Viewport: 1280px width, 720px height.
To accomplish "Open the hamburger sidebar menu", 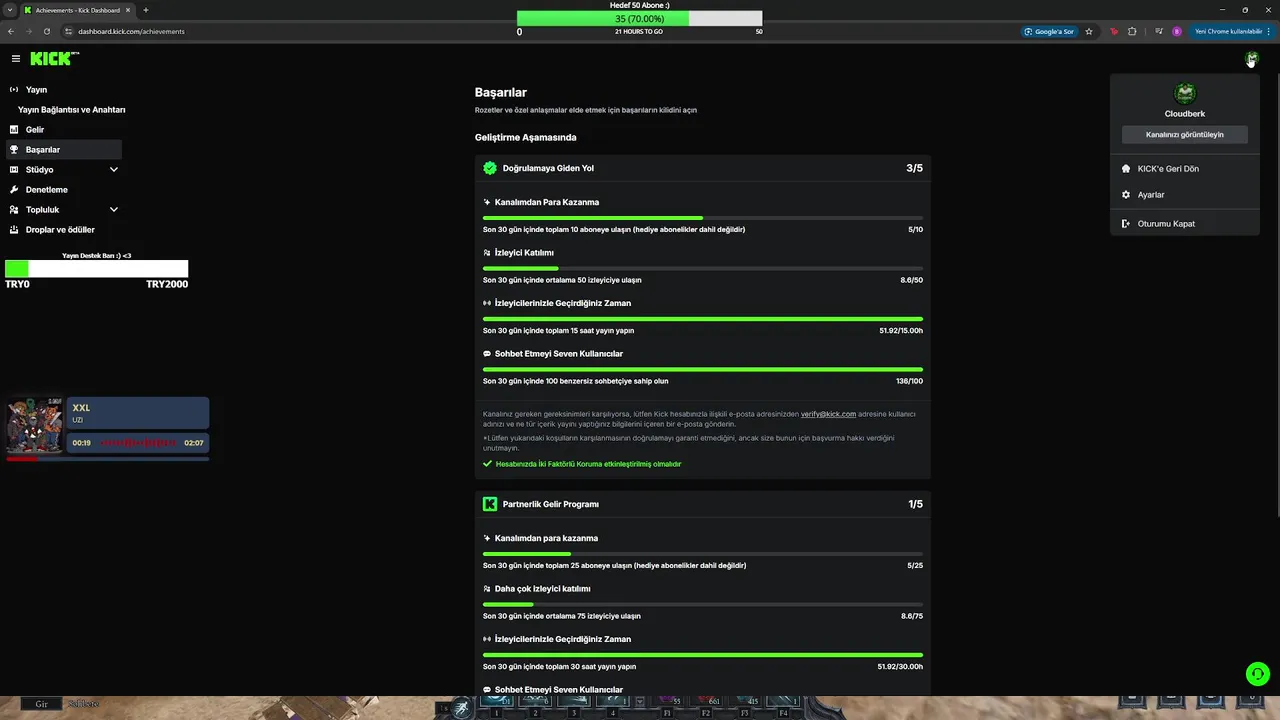I will (16, 59).
